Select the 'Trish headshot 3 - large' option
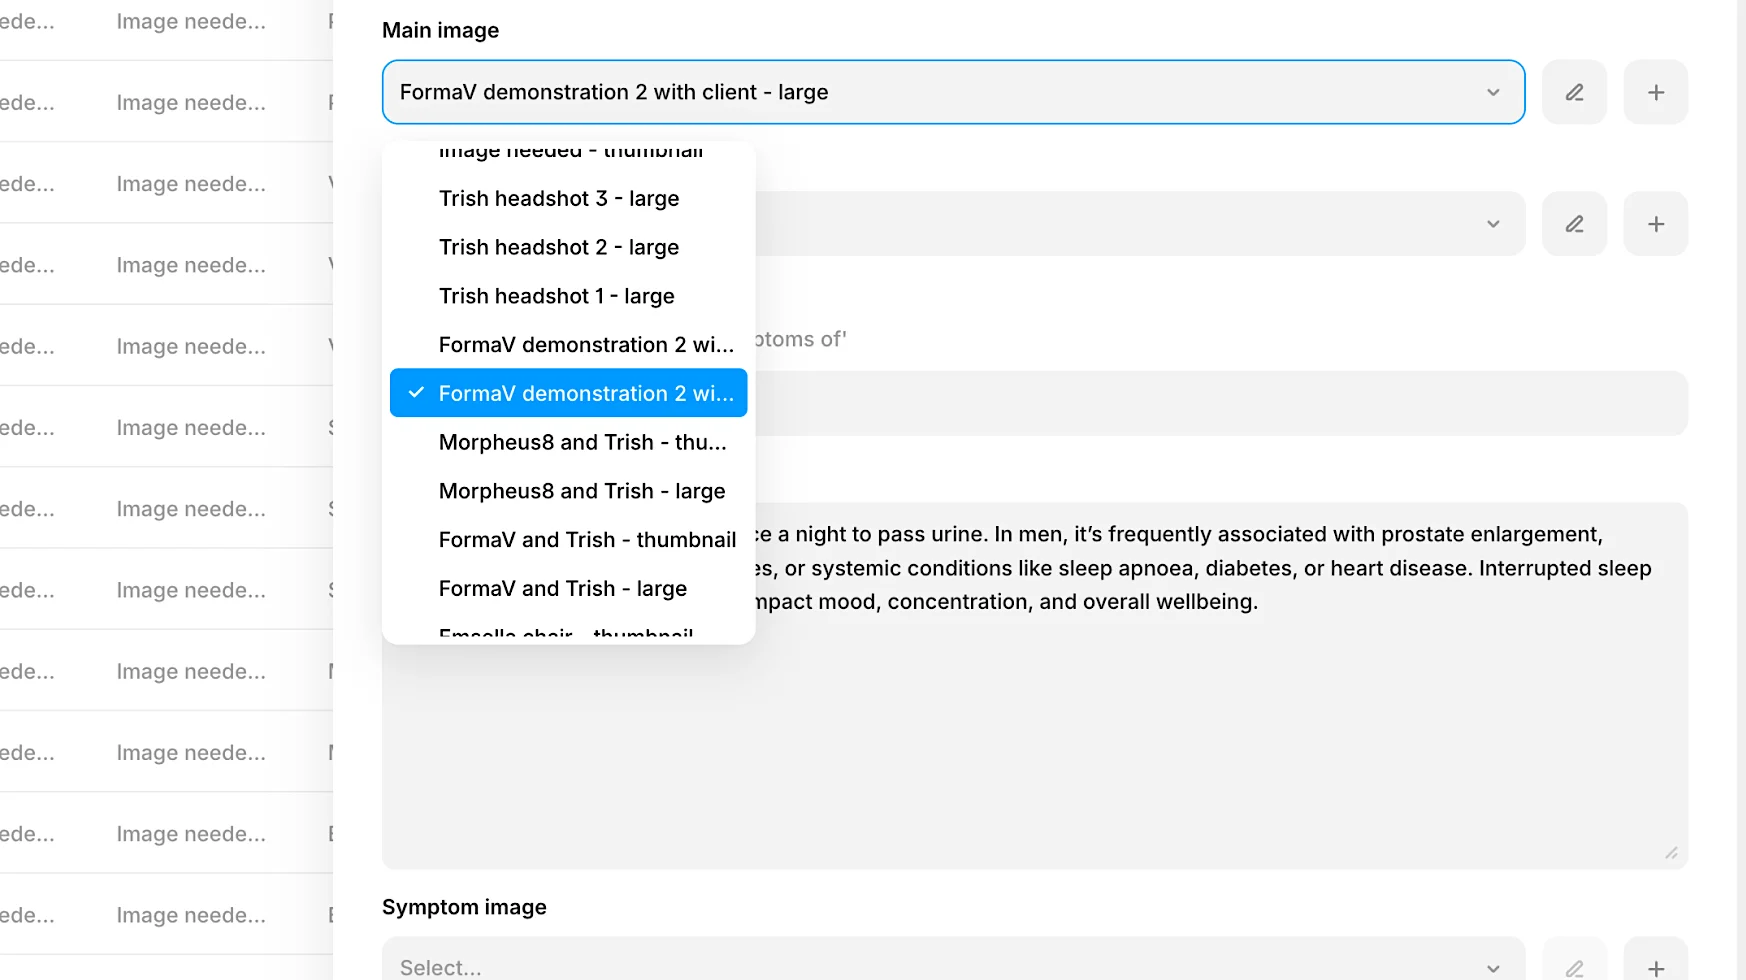The width and height of the screenshot is (1746, 980). coord(559,198)
